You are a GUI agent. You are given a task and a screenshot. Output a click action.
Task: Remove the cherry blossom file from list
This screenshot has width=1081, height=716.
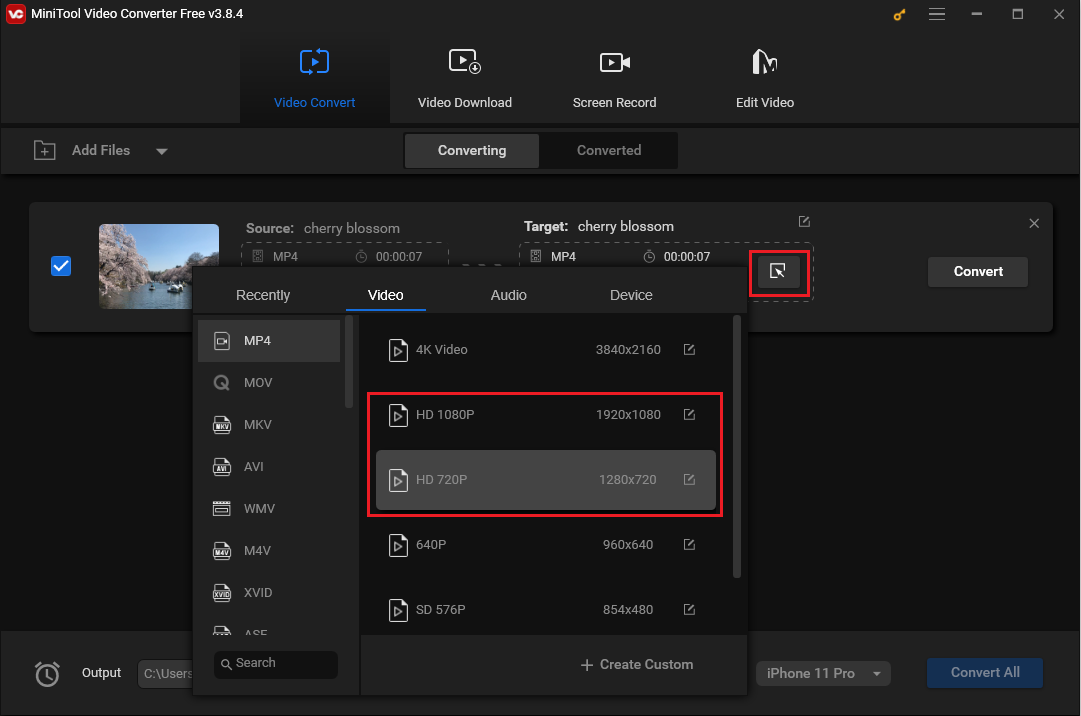pyautogui.click(x=1033, y=223)
